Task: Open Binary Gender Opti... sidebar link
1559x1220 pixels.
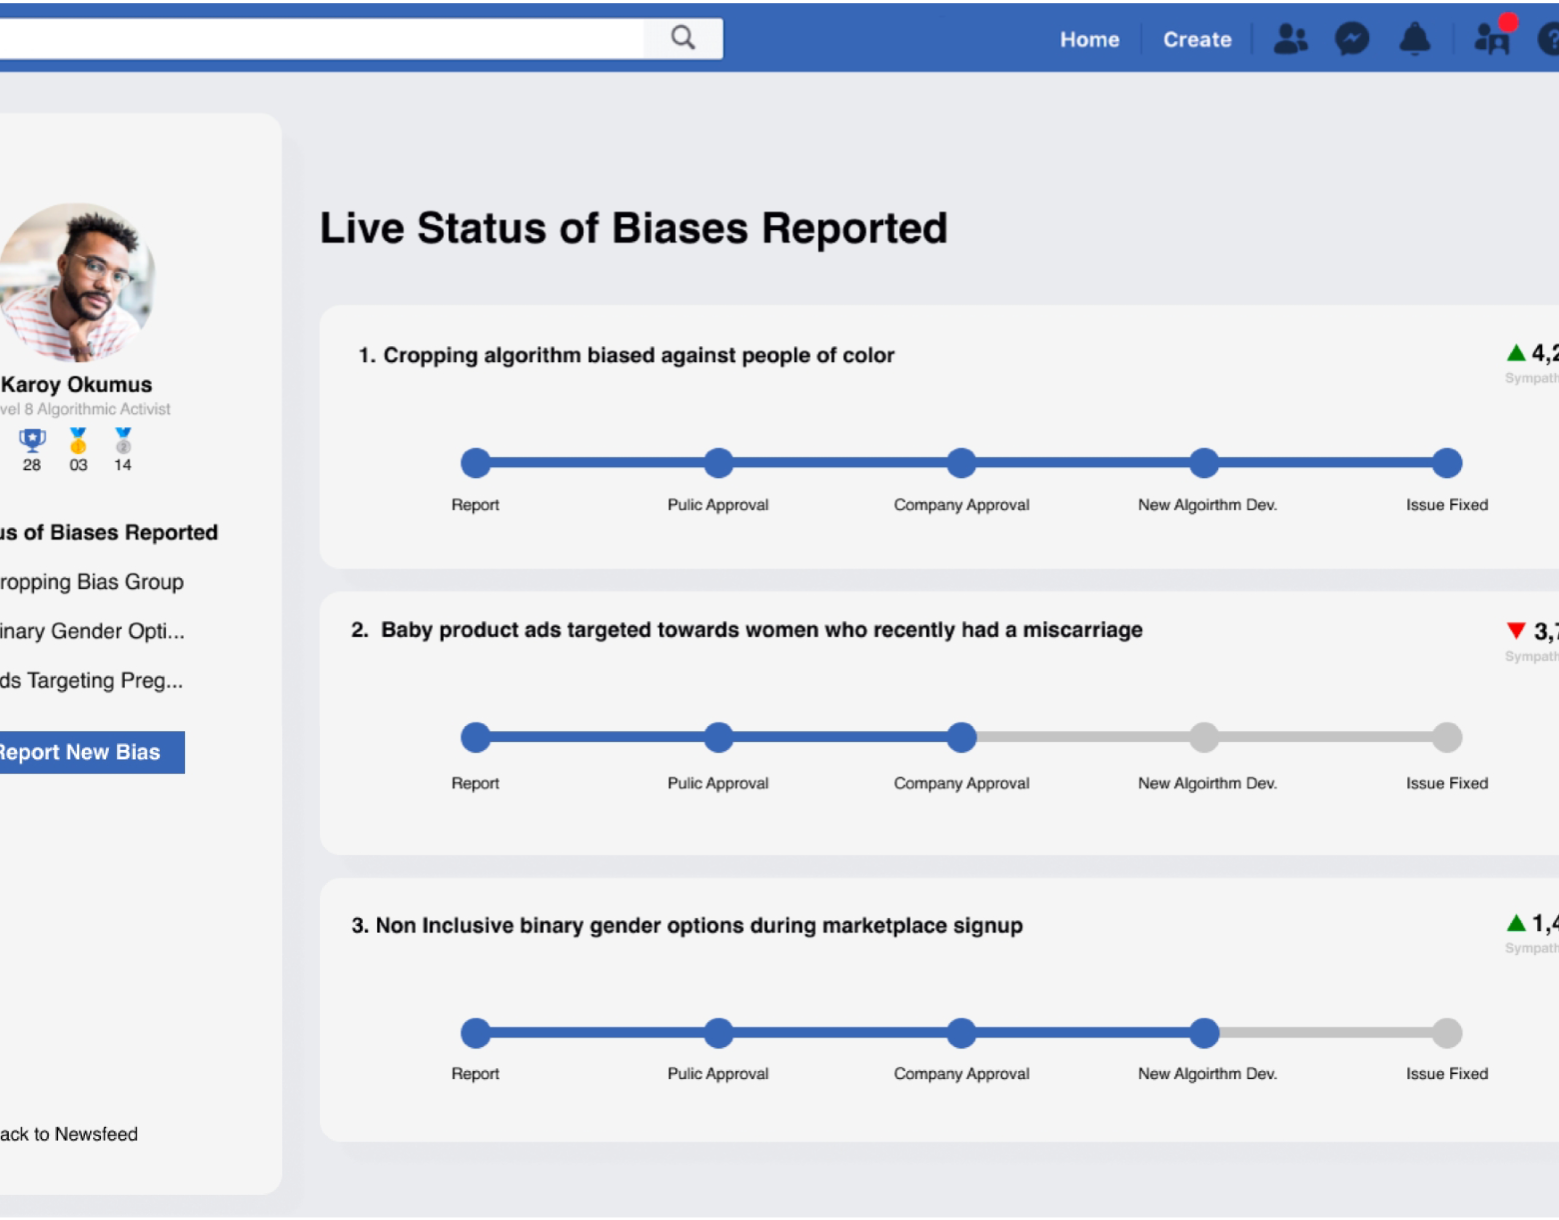Action: click(91, 631)
